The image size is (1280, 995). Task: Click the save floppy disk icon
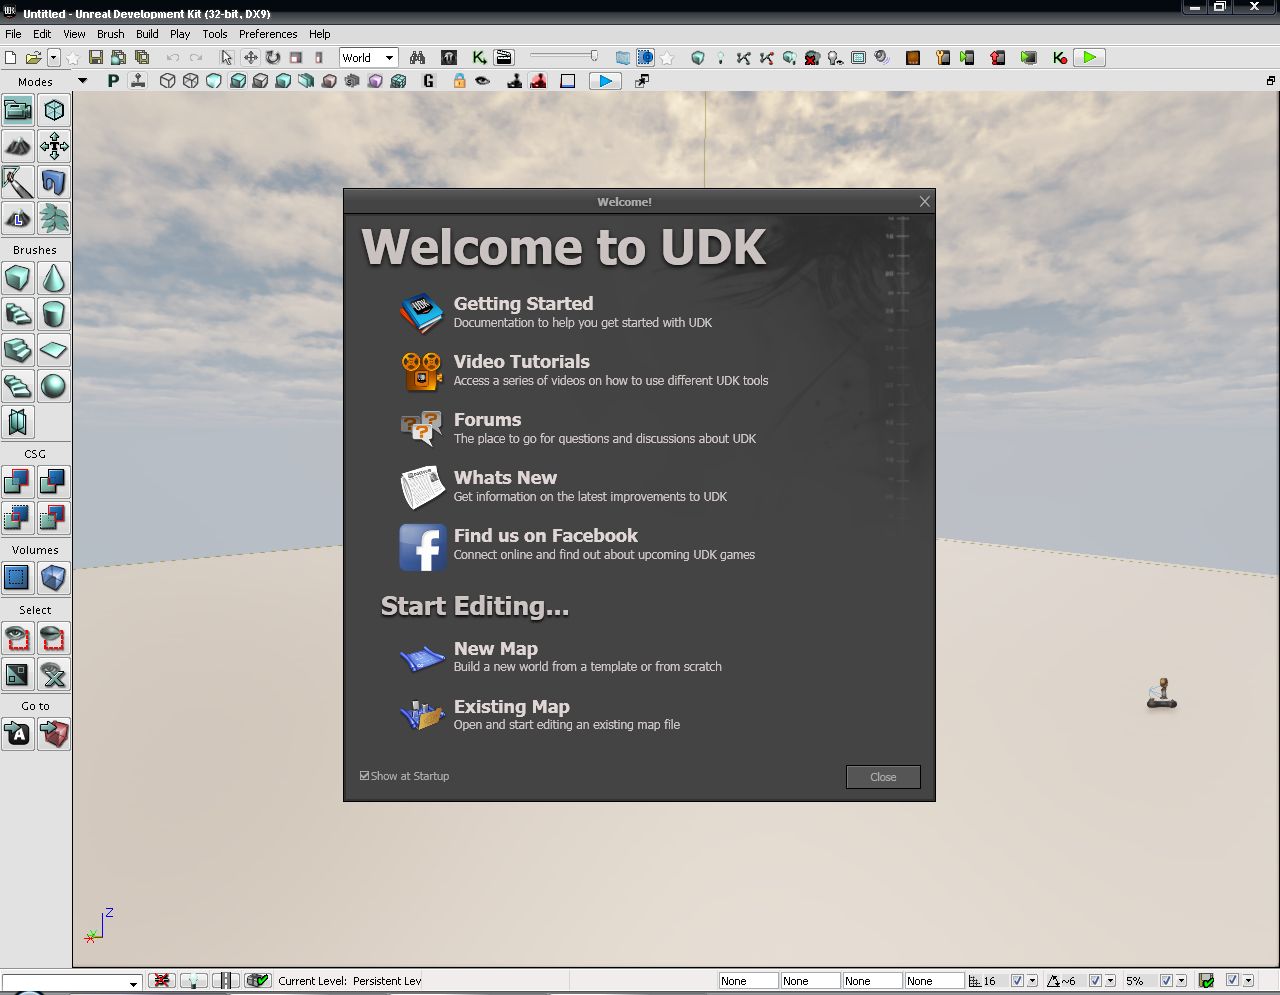tap(96, 58)
